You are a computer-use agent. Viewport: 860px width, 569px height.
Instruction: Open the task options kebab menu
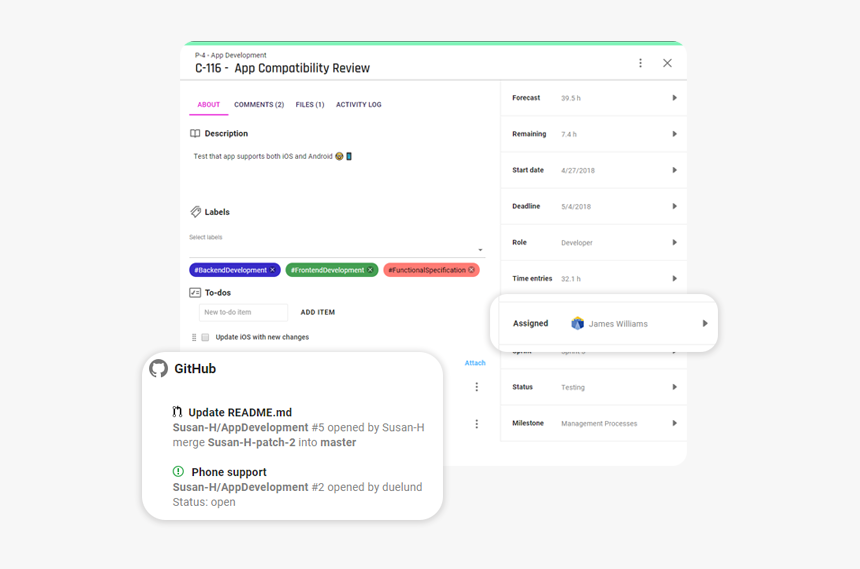pyautogui.click(x=641, y=63)
